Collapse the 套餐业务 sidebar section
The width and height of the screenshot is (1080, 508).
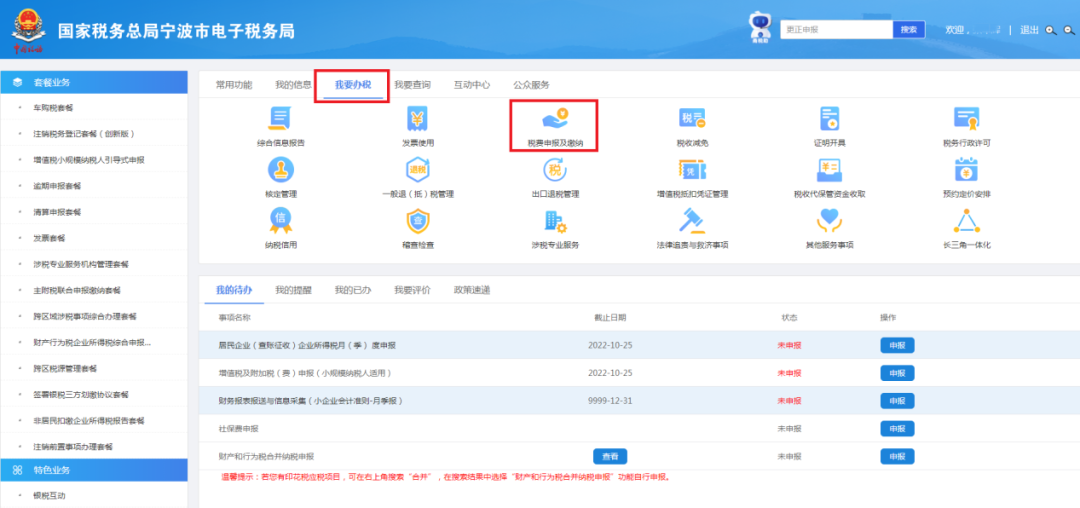[93, 82]
